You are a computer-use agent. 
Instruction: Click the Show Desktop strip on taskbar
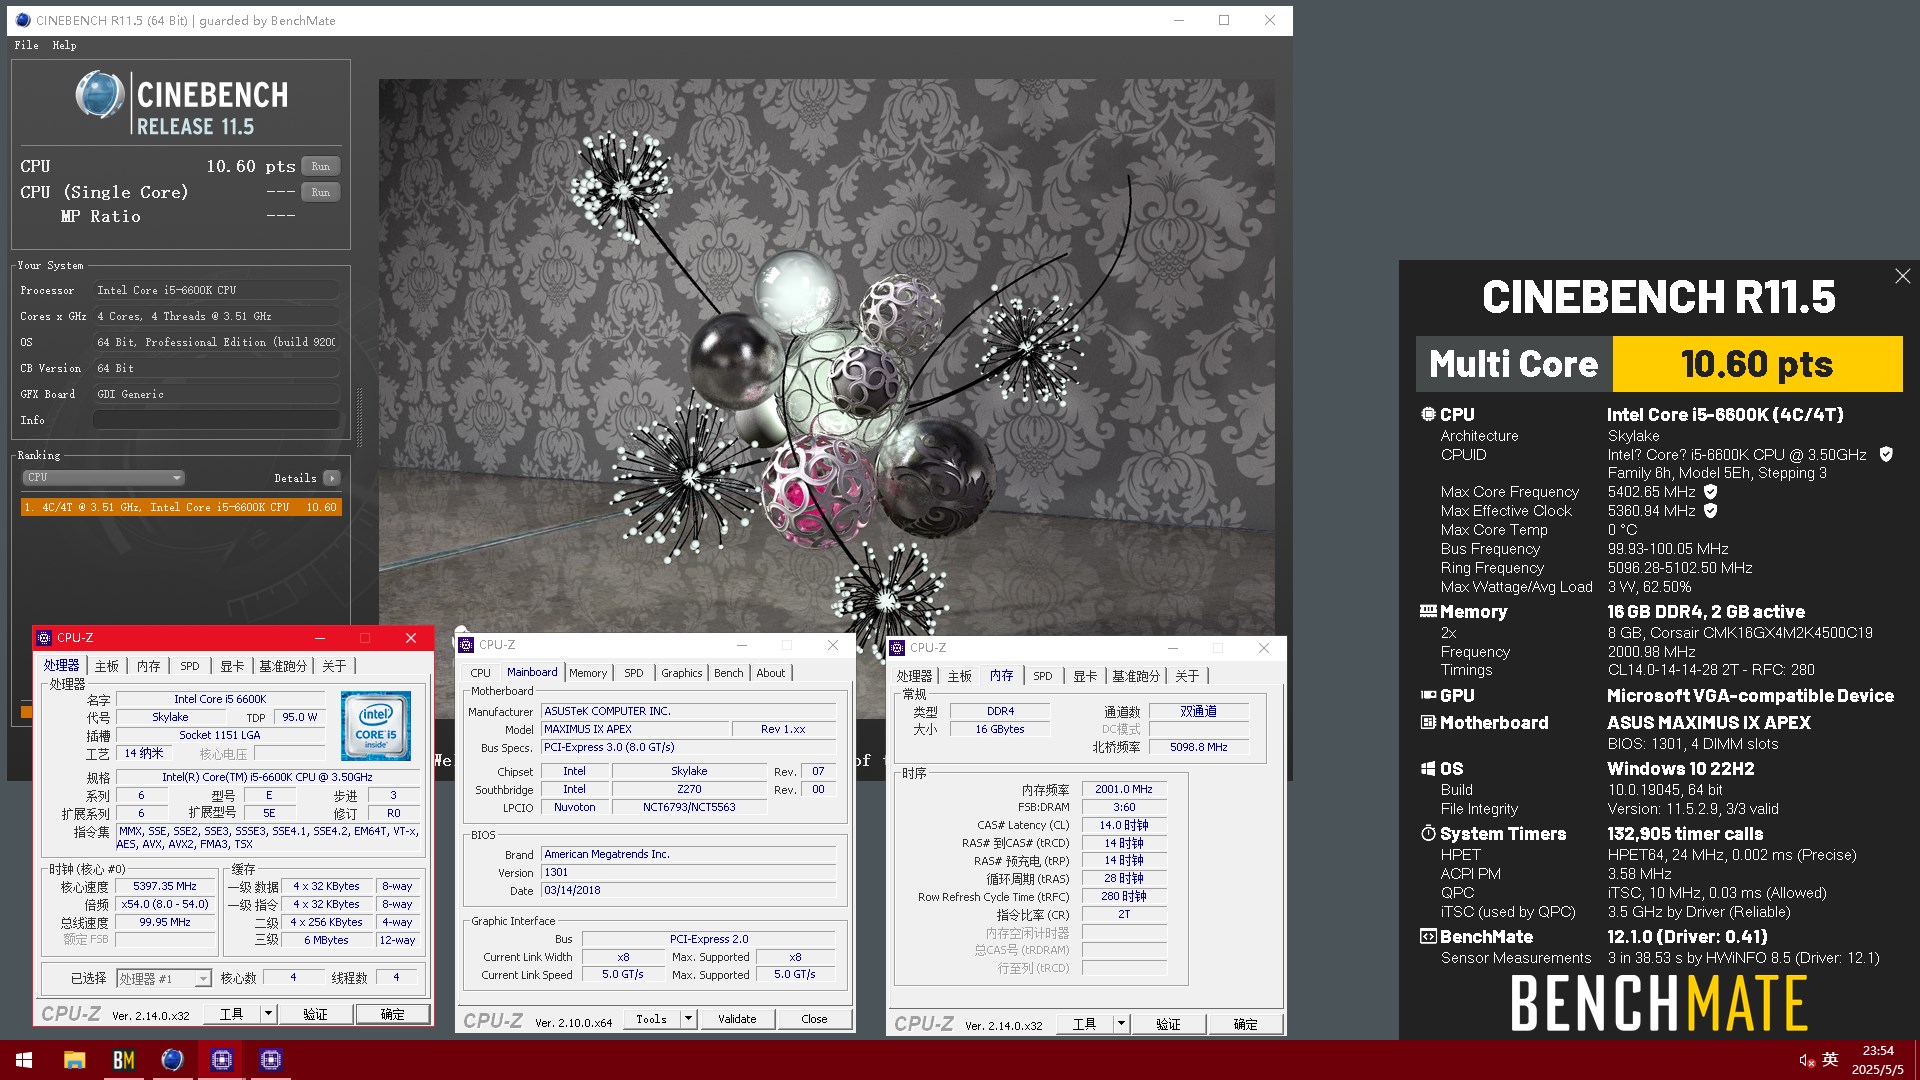click(x=1916, y=1060)
